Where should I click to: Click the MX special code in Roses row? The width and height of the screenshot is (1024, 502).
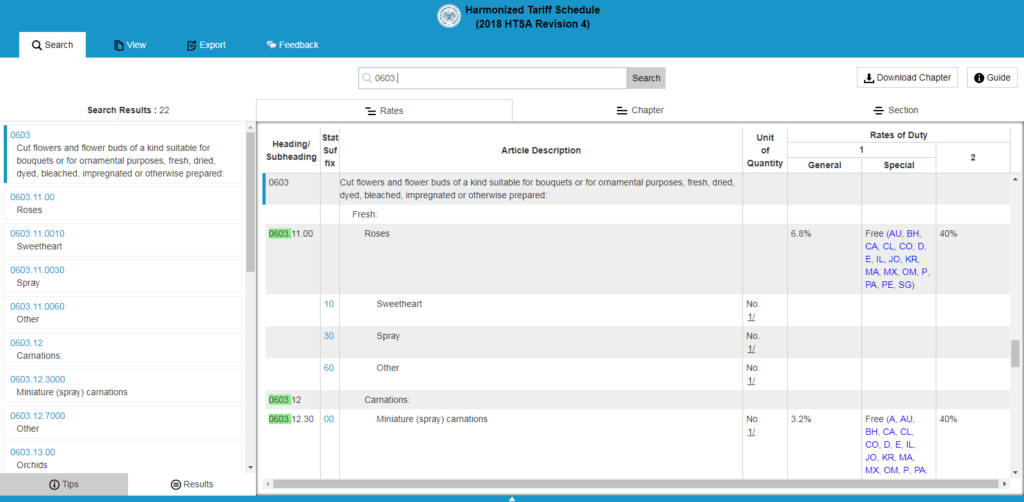point(891,272)
